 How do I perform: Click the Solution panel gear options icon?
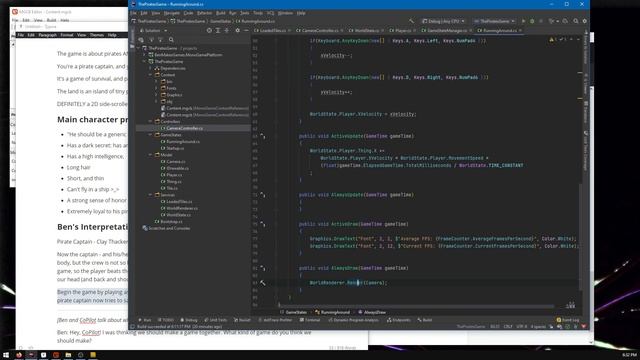pos(238,30)
